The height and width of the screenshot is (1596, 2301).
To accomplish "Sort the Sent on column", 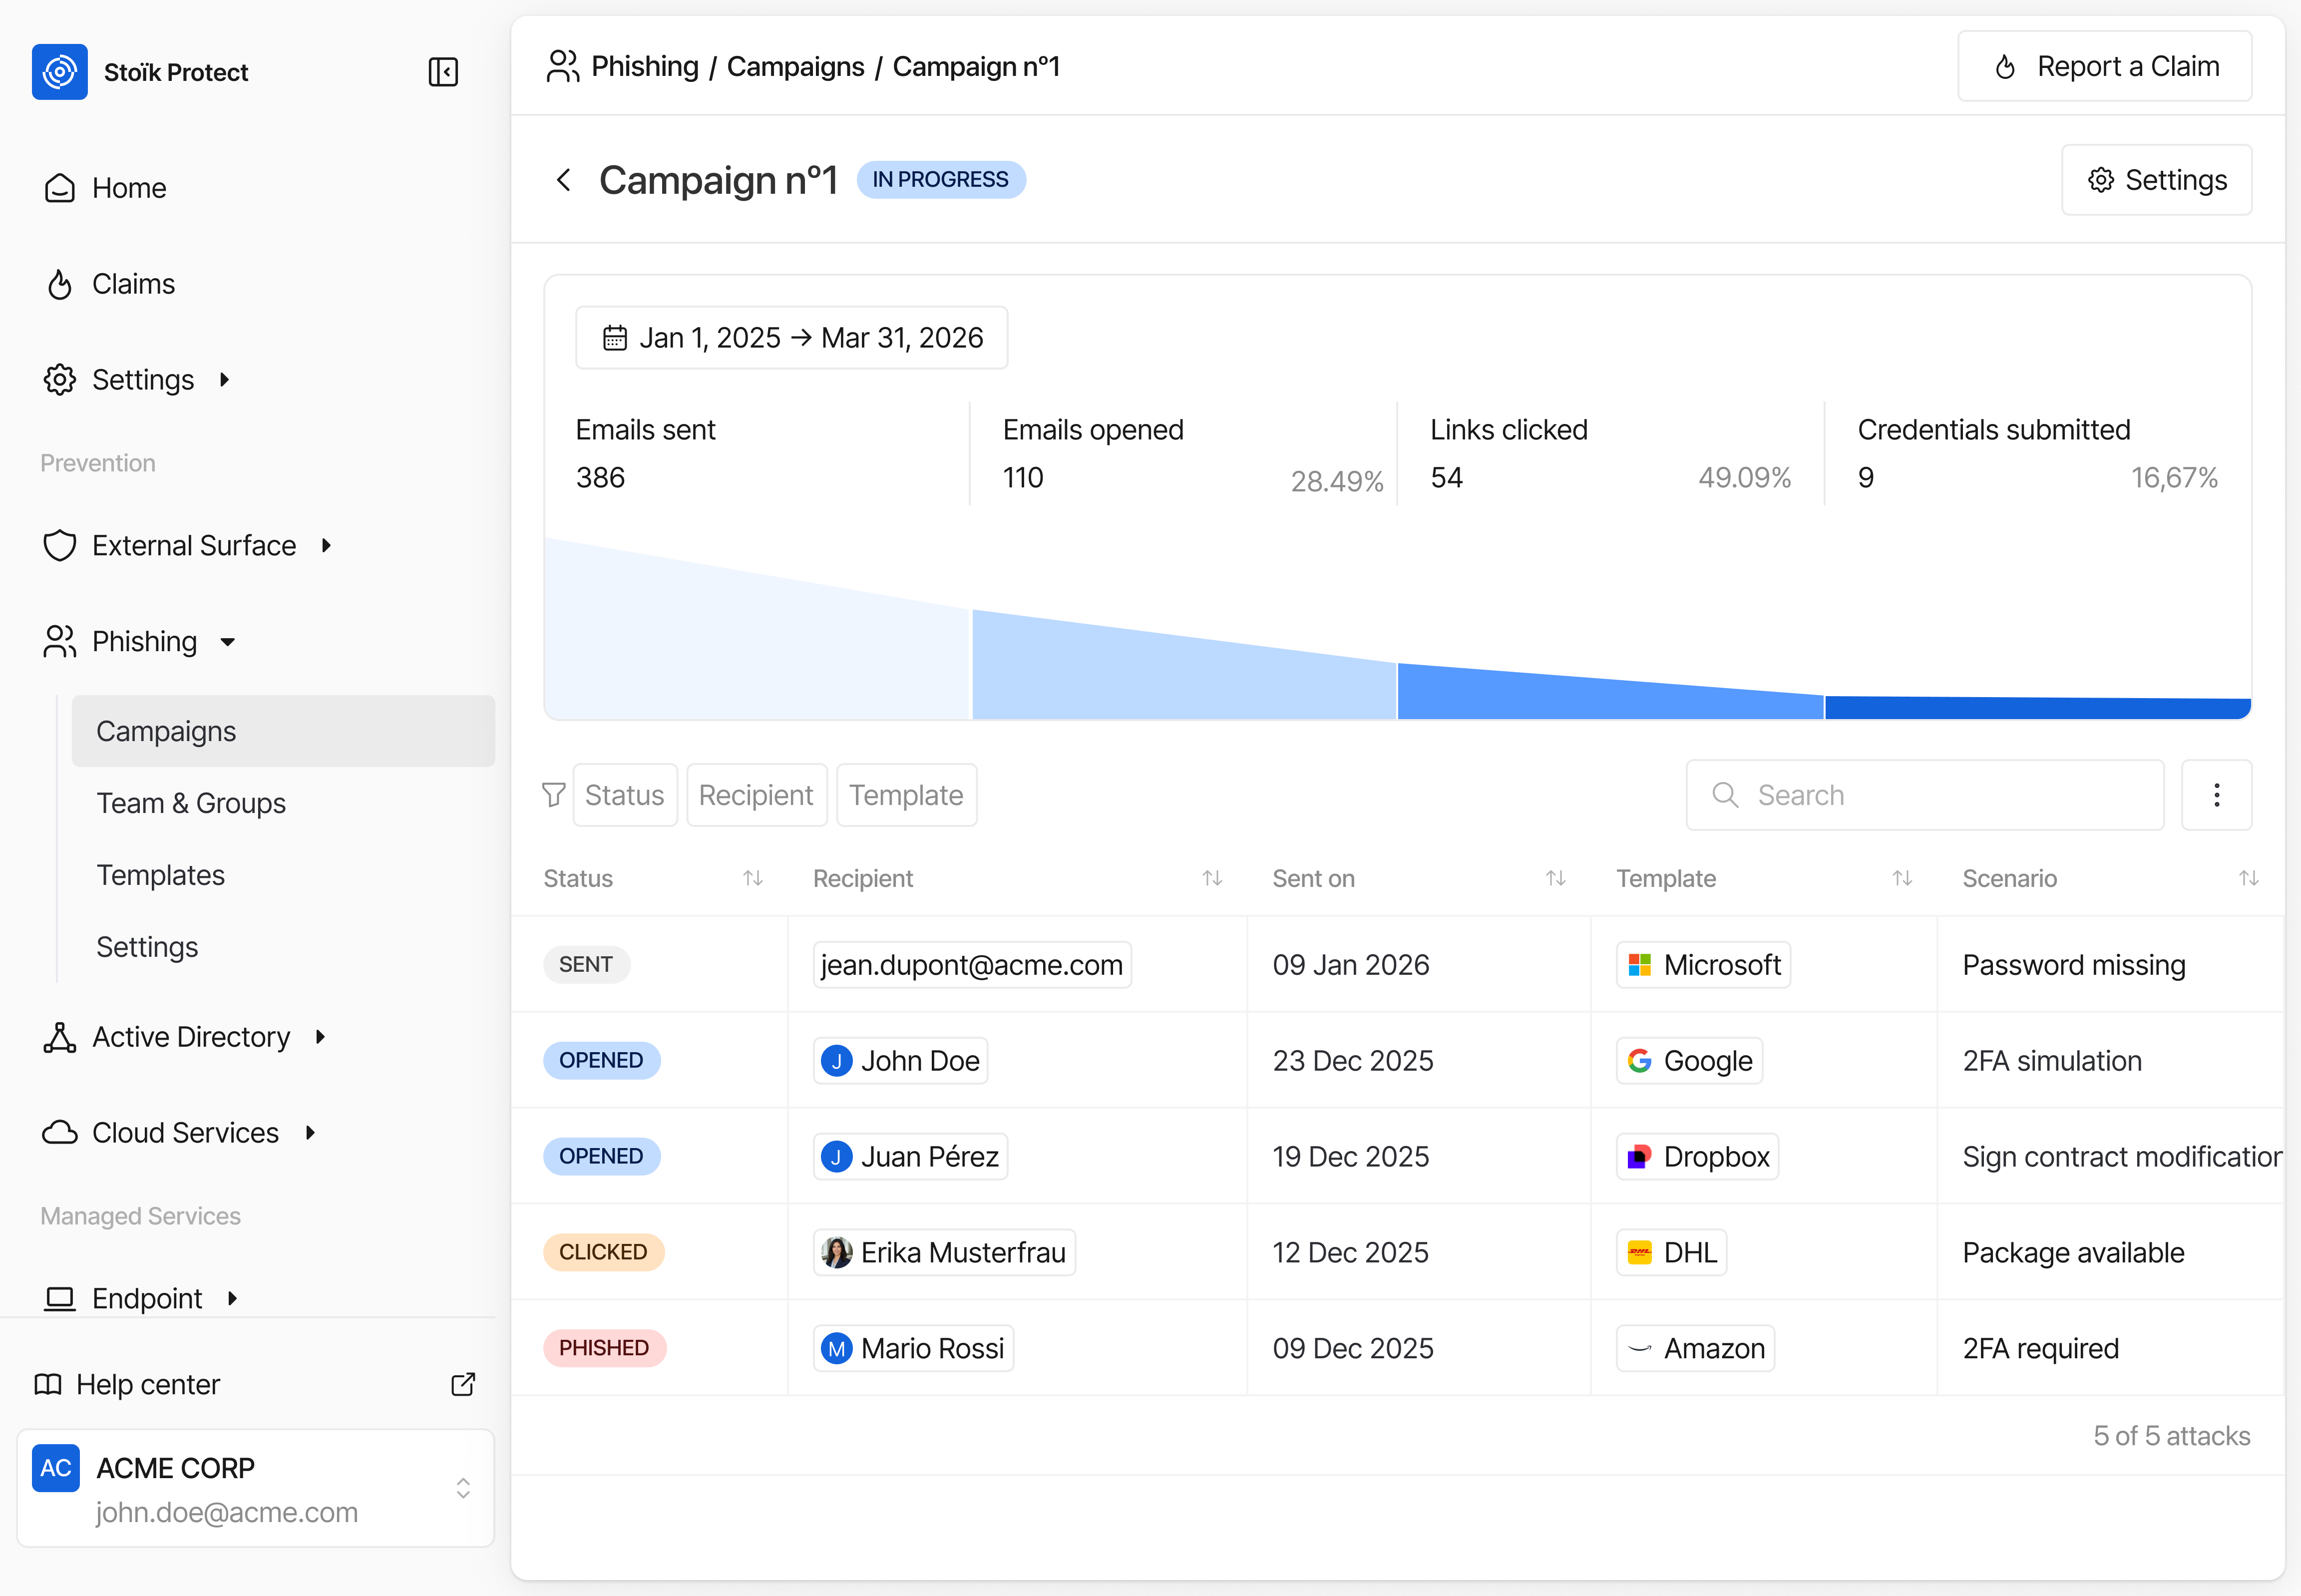I will pyautogui.click(x=1555, y=878).
